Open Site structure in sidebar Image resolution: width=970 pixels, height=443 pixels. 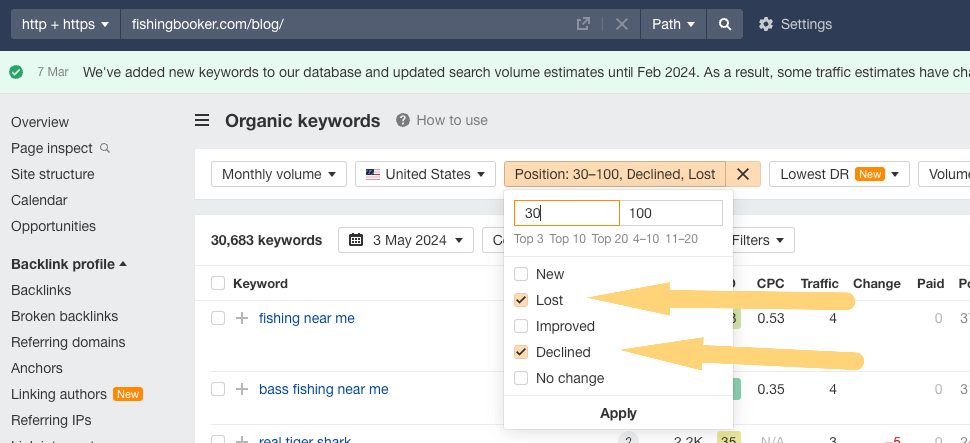[x=53, y=174]
